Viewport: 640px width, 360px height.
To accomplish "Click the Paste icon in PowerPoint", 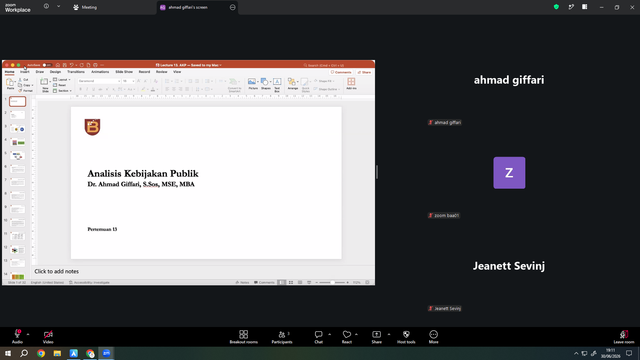I will 10,83.
